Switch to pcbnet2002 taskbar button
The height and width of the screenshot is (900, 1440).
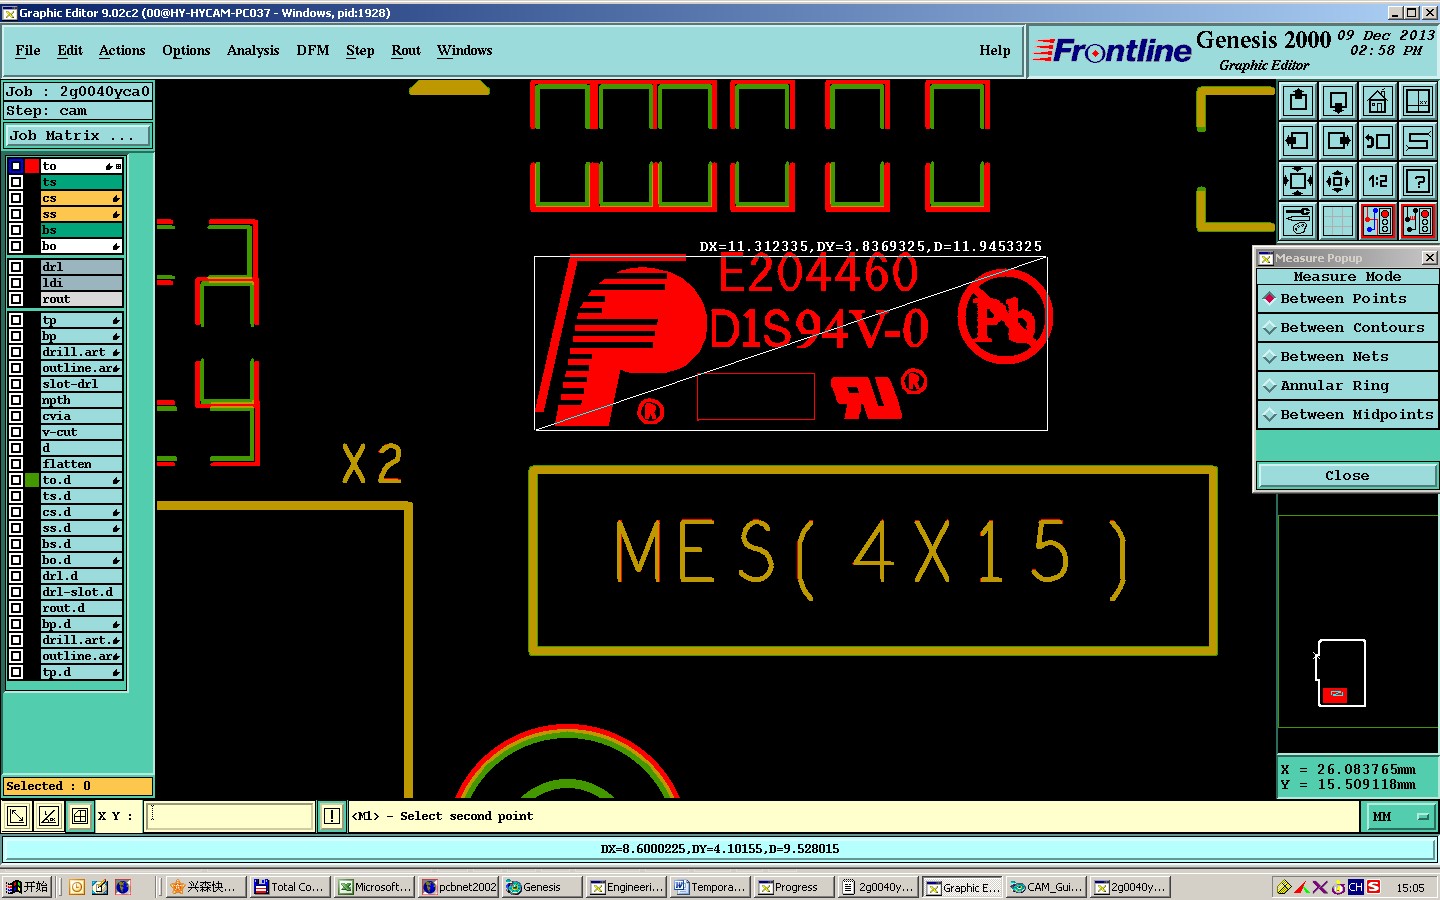pos(459,887)
